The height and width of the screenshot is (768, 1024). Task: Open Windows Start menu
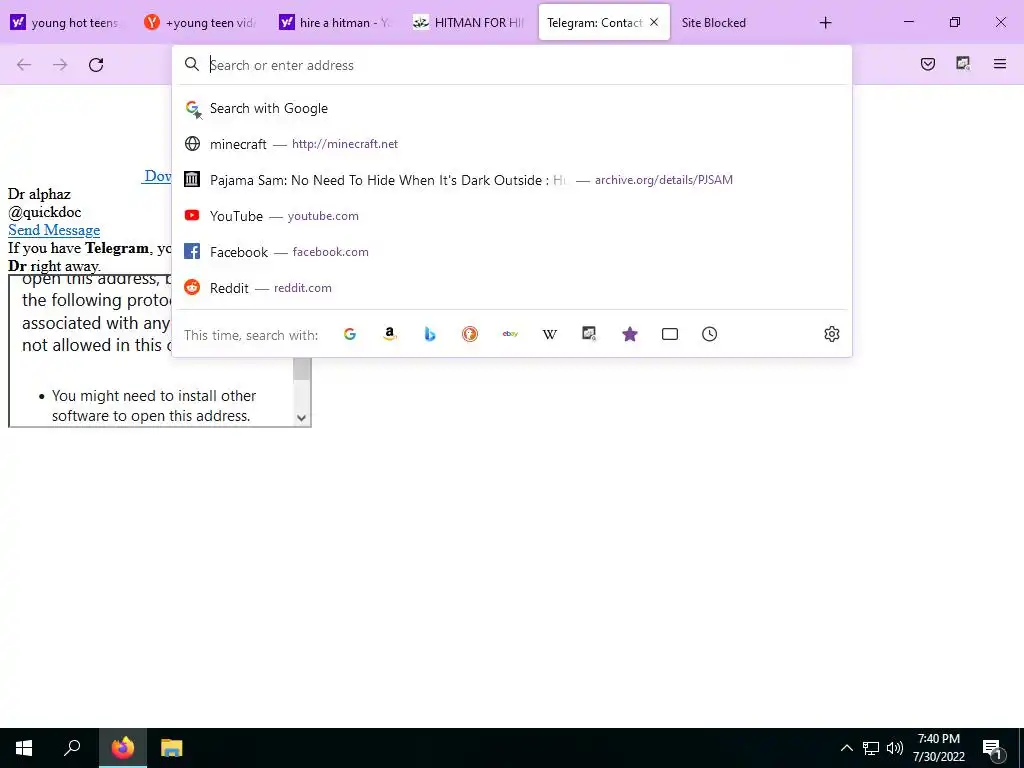pos(24,748)
